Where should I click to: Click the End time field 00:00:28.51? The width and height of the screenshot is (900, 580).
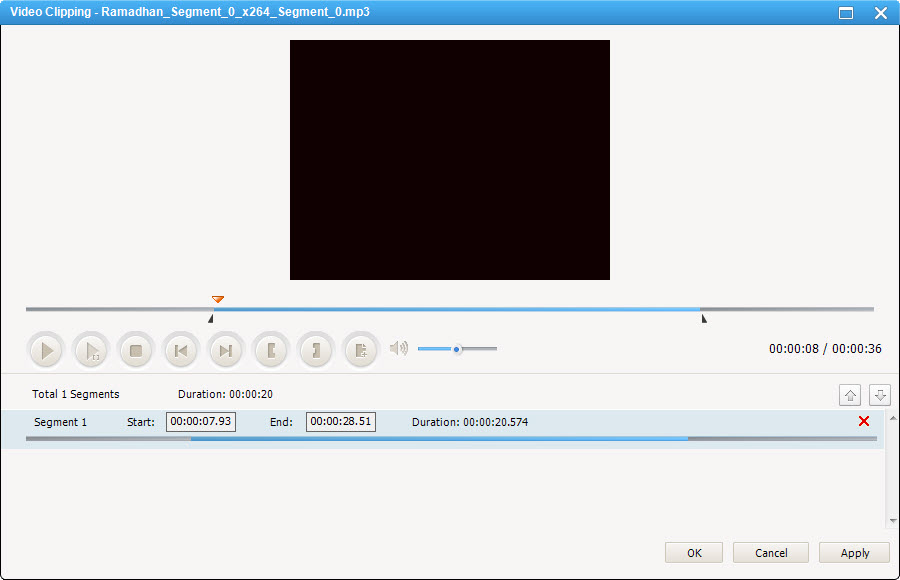pos(341,422)
